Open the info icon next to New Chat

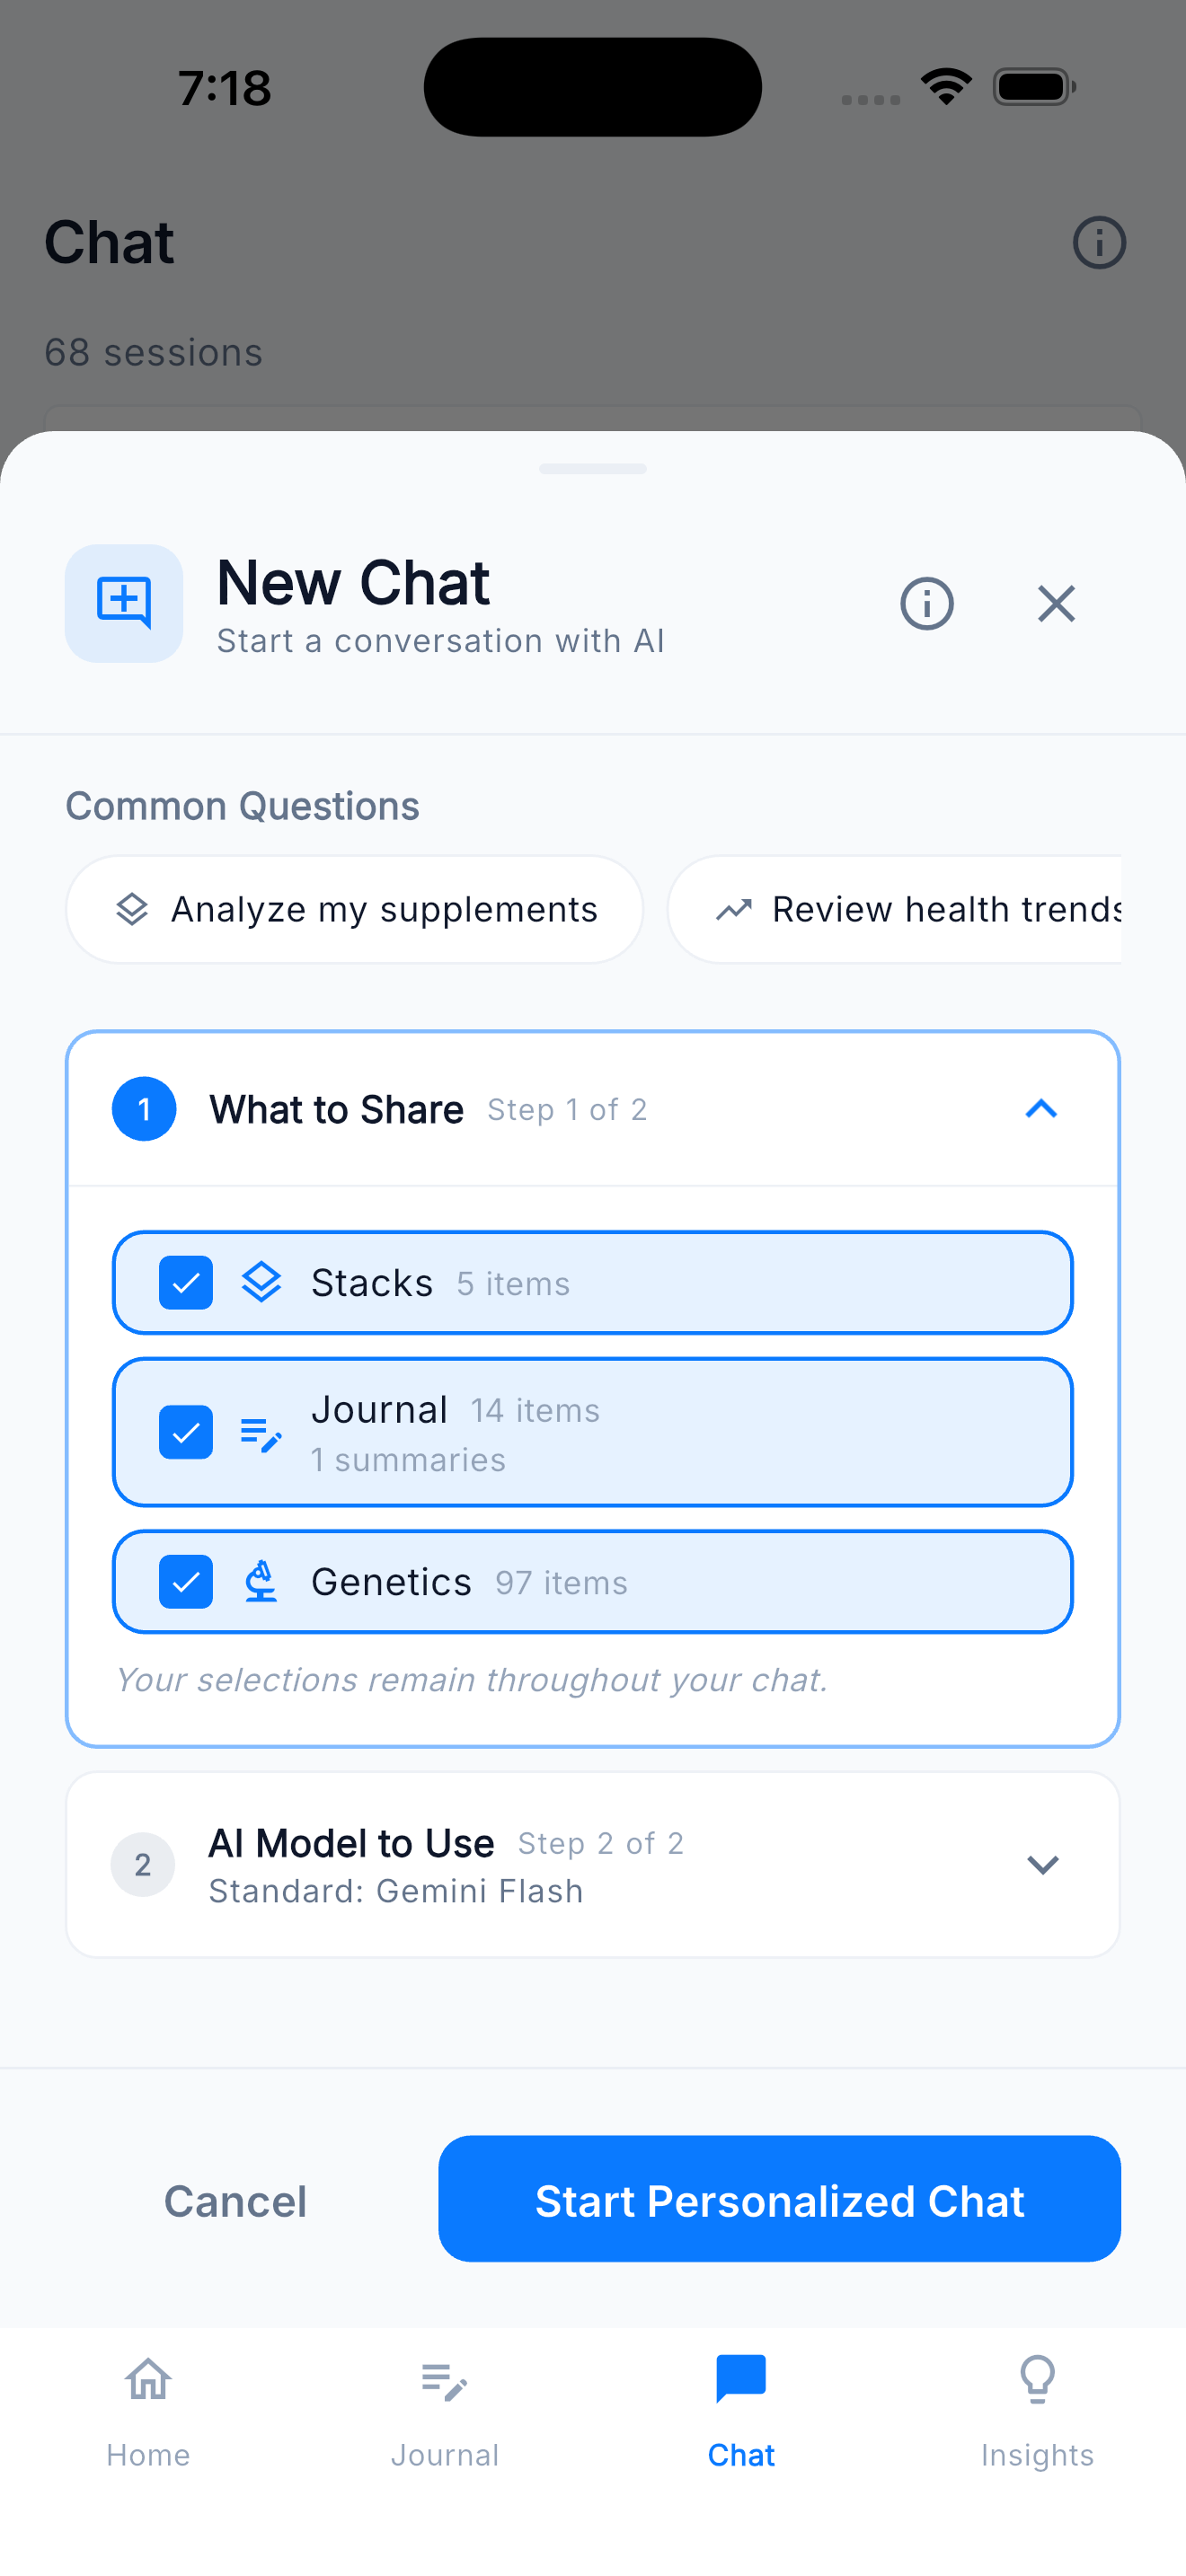(926, 603)
